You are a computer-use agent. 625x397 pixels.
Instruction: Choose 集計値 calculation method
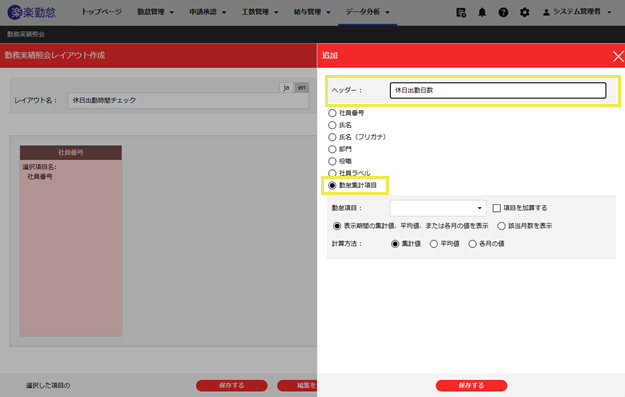(x=395, y=244)
